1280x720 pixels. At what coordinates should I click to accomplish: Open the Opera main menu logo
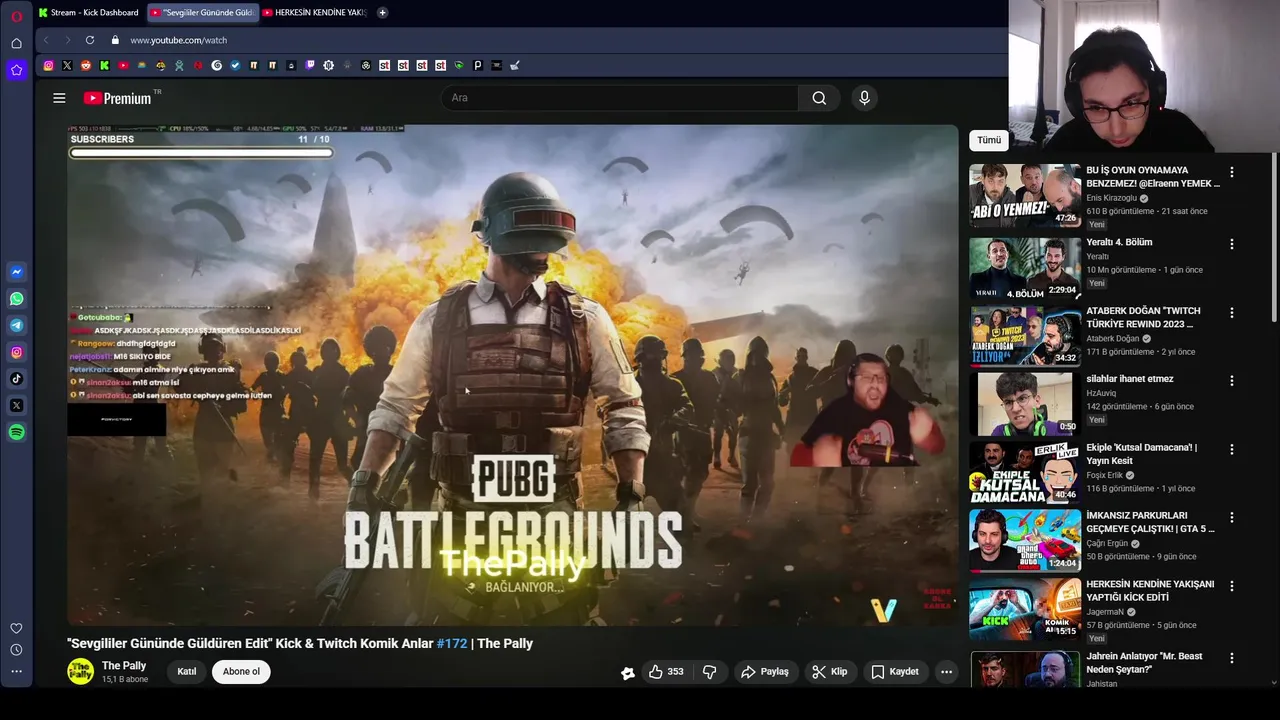[x=16, y=16]
